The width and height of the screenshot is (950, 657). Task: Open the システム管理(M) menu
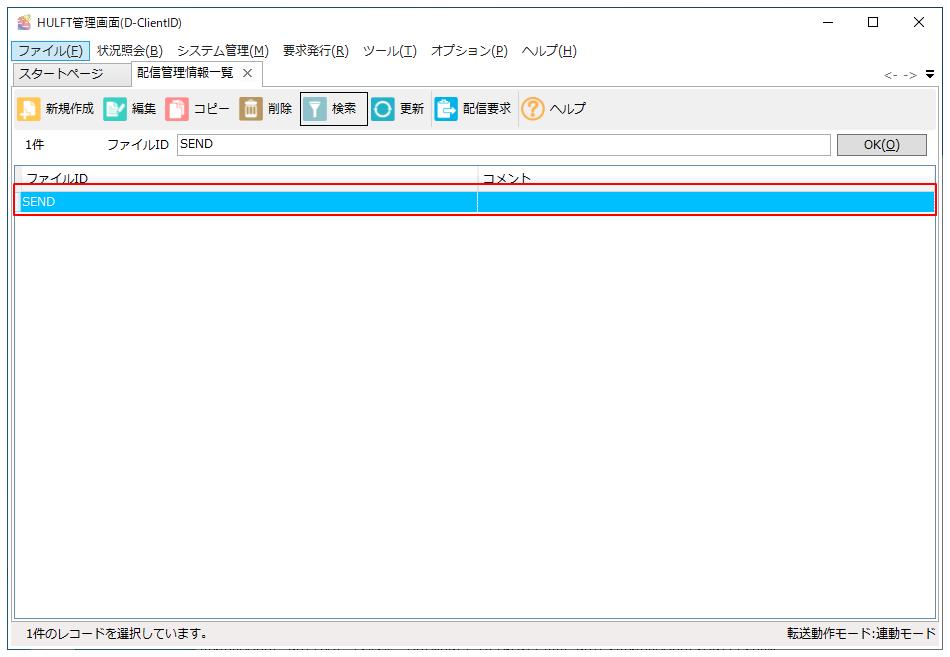(x=222, y=51)
